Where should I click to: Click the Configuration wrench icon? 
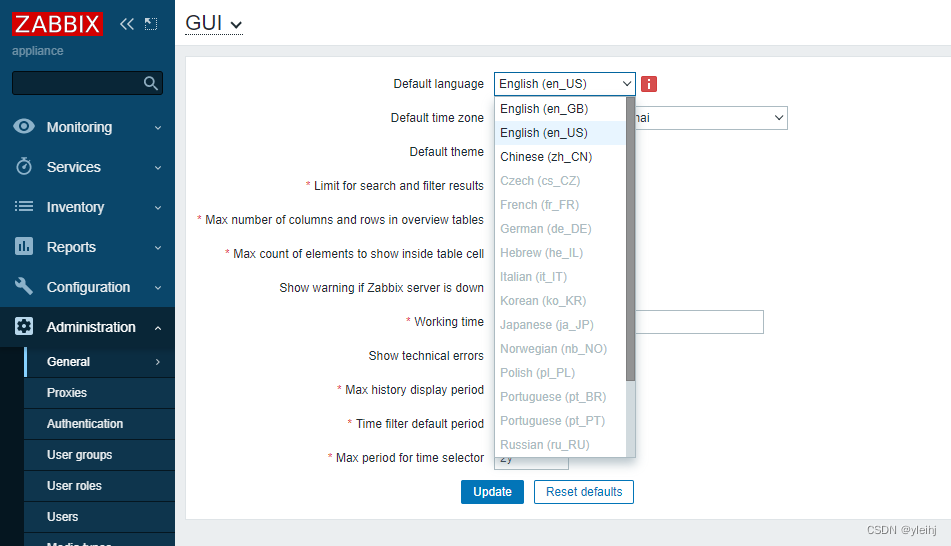[x=24, y=287]
